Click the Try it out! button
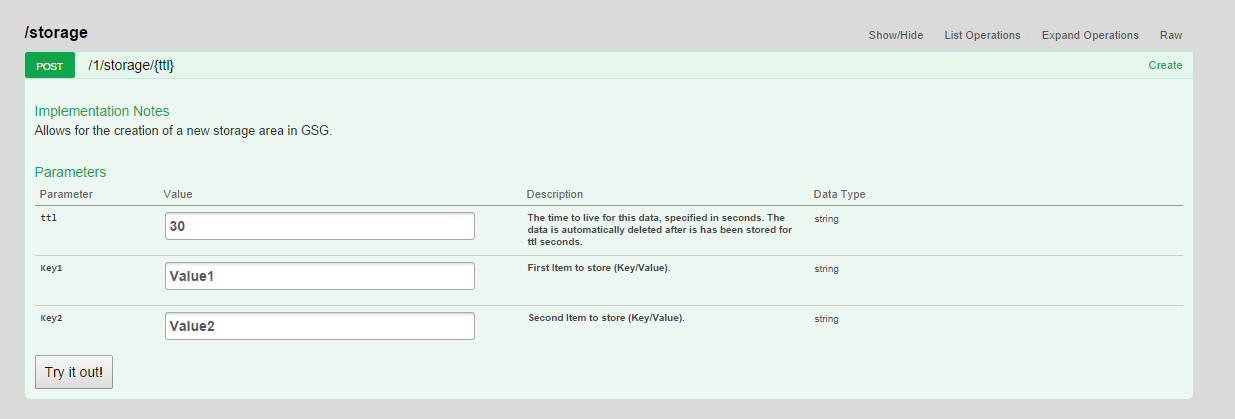 pos(74,372)
